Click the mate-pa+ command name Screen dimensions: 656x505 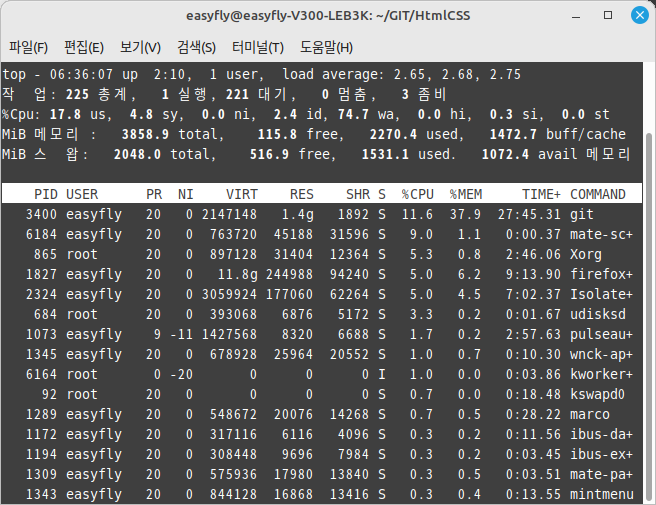[x=601, y=474]
